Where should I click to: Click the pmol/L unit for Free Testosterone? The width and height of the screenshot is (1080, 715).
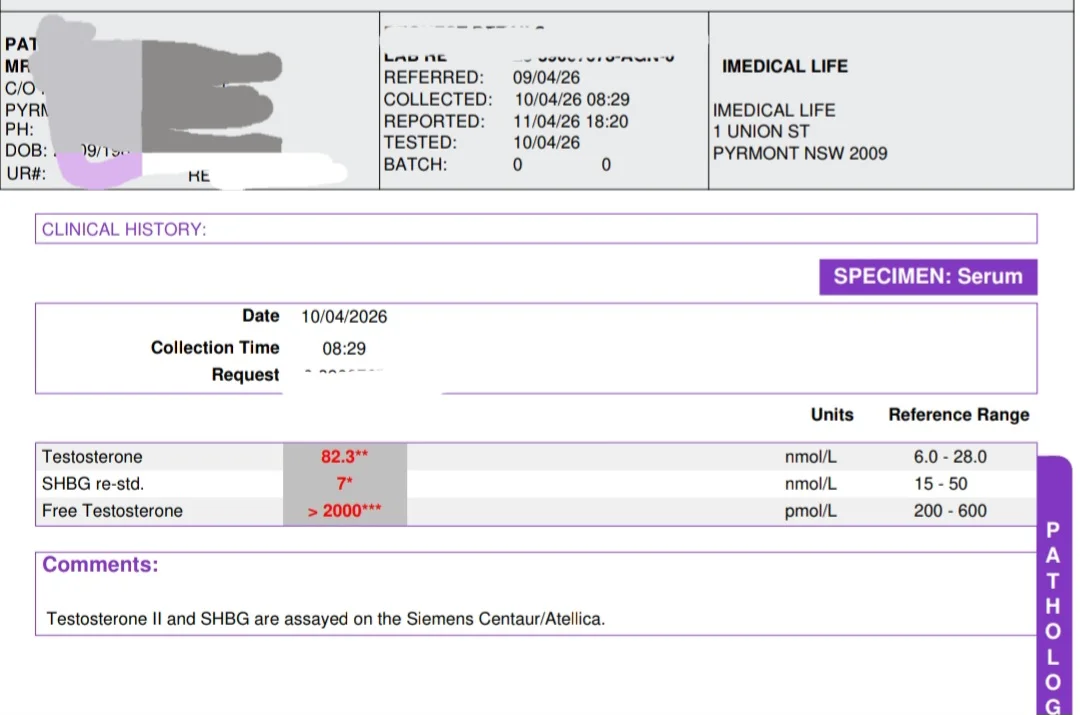coord(810,511)
